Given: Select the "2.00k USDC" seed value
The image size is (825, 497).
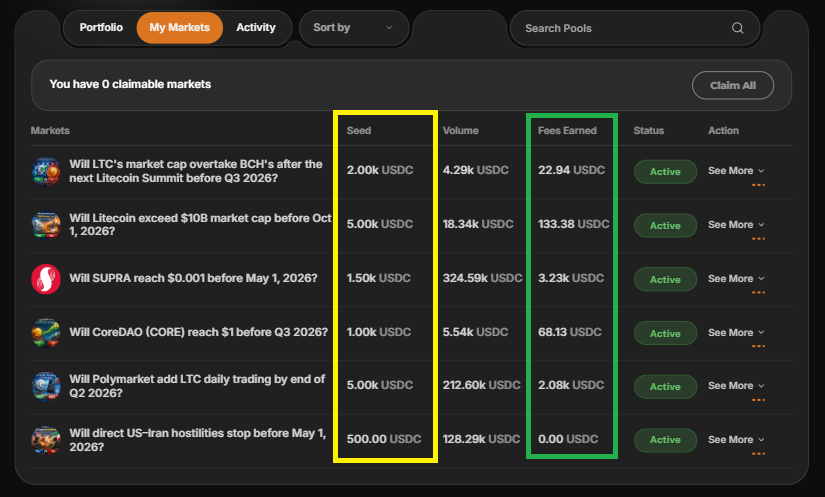Looking at the screenshot, I should (x=380, y=170).
